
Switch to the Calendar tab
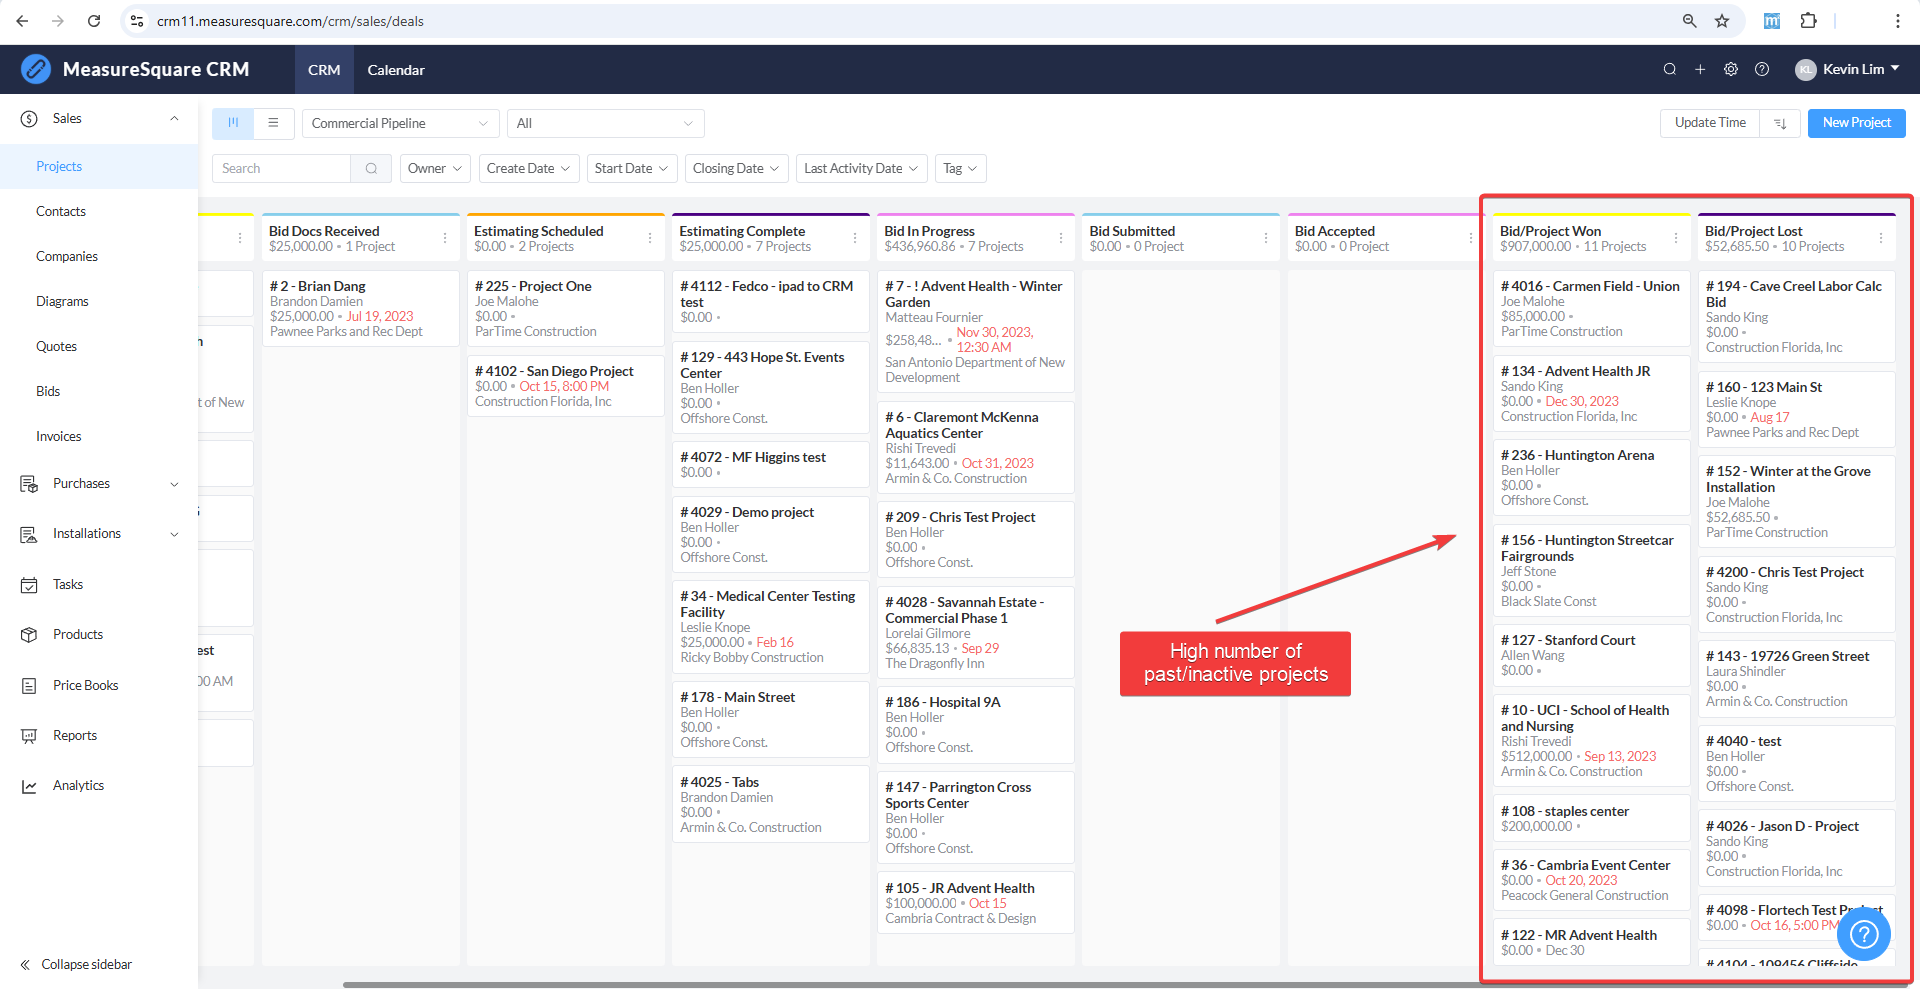click(396, 69)
